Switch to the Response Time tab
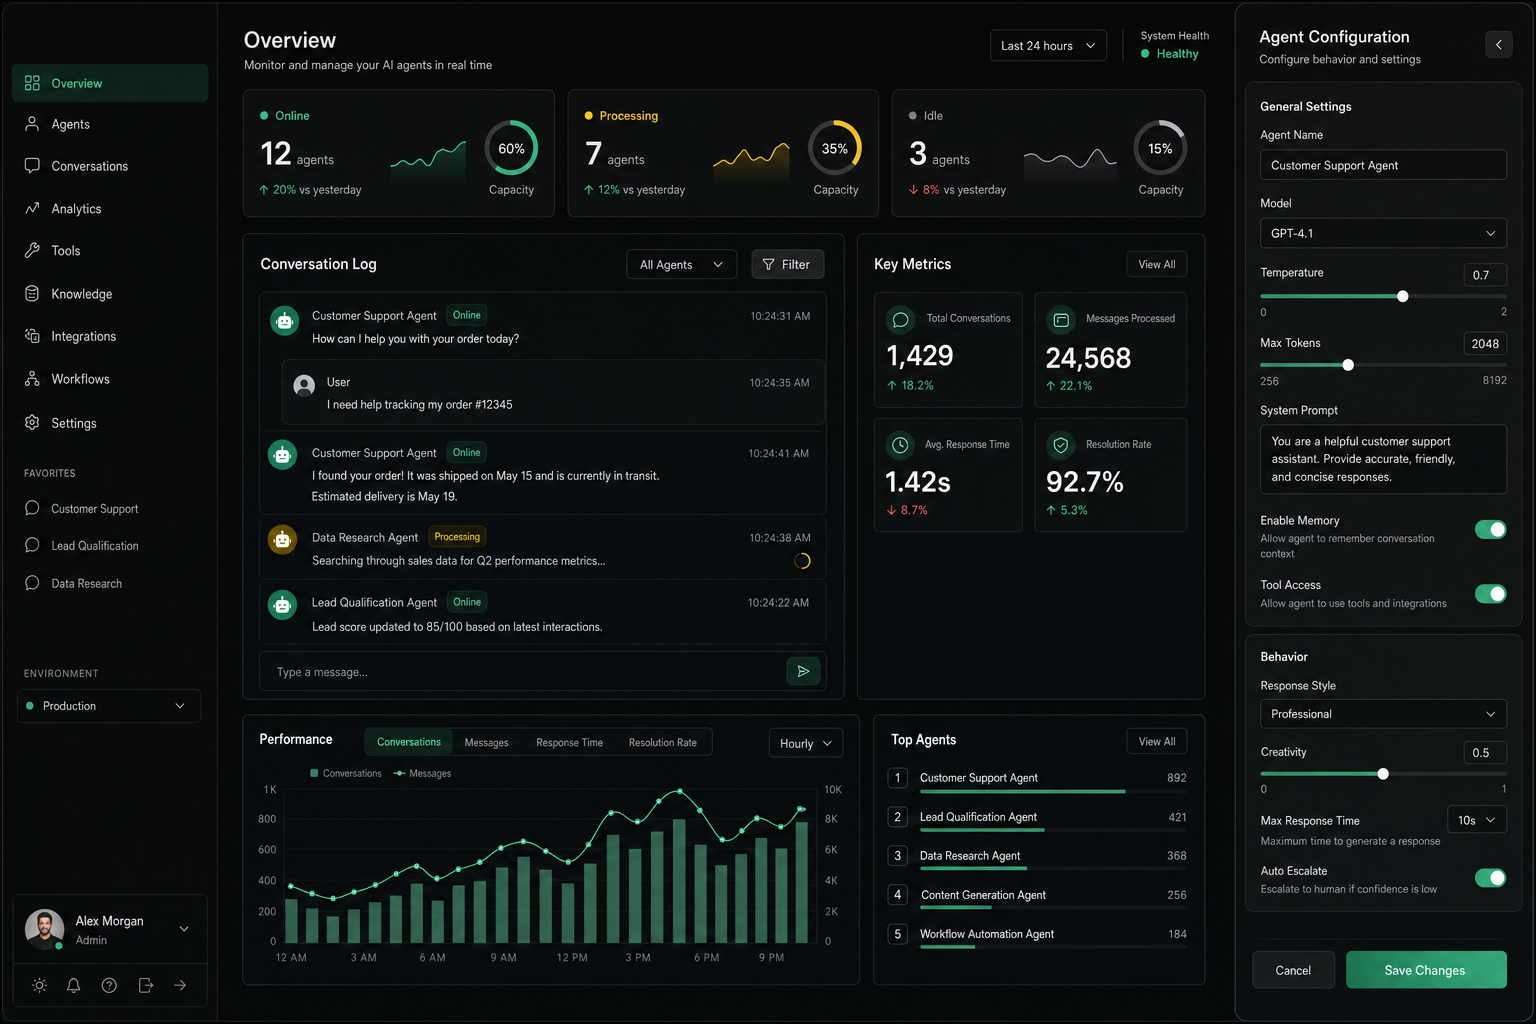The height and width of the screenshot is (1024, 1536). tap(569, 743)
